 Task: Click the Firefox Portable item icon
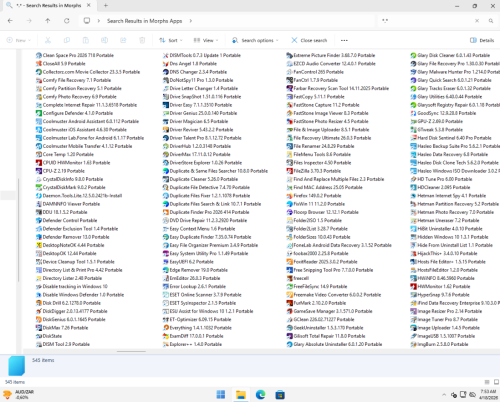pos(289,196)
